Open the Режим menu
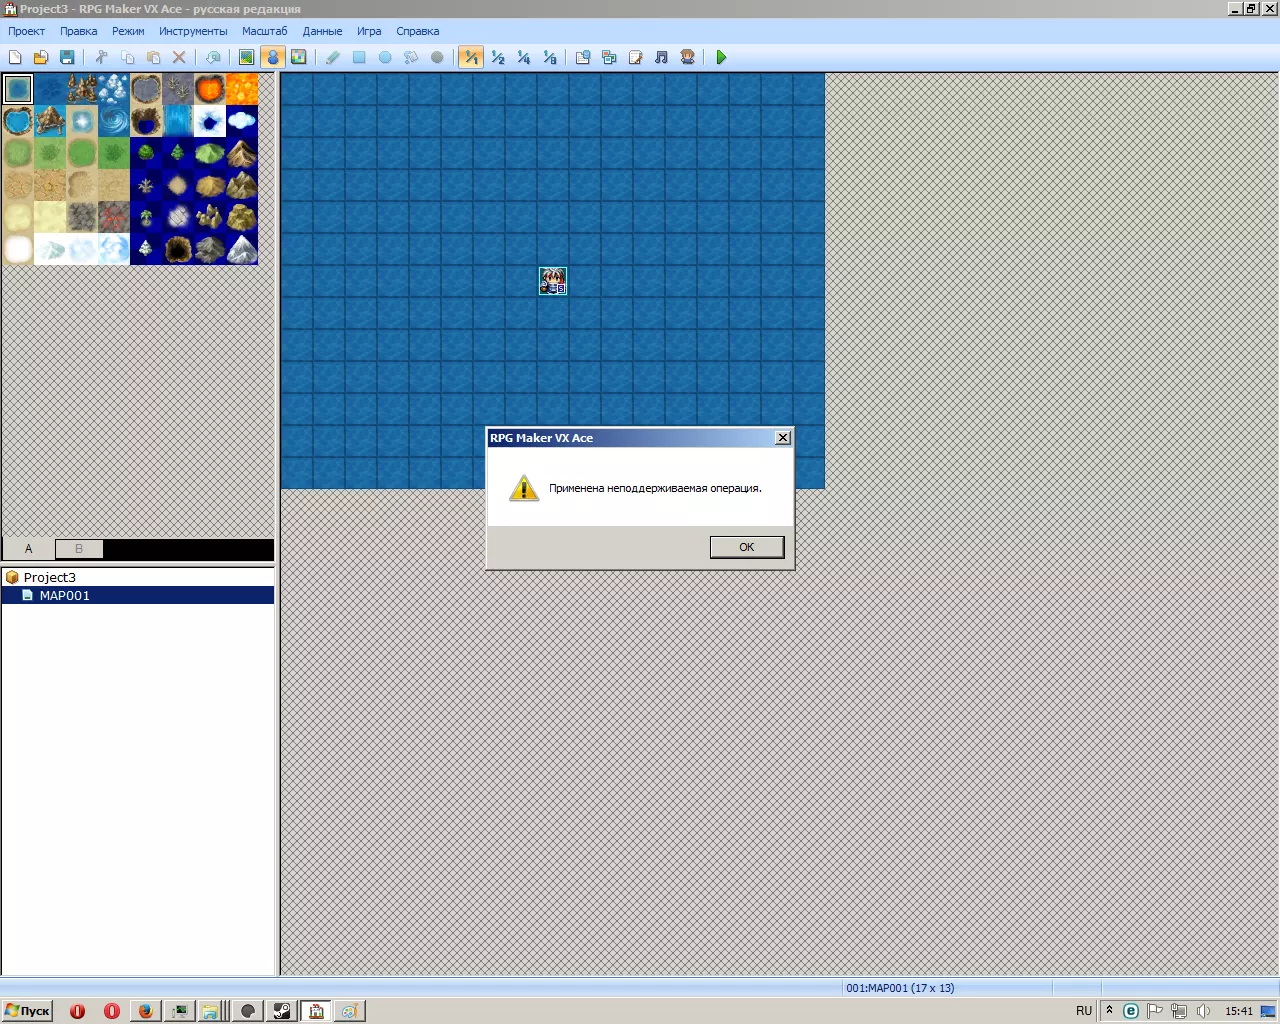This screenshot has width=1280, height=1024. 128,31
